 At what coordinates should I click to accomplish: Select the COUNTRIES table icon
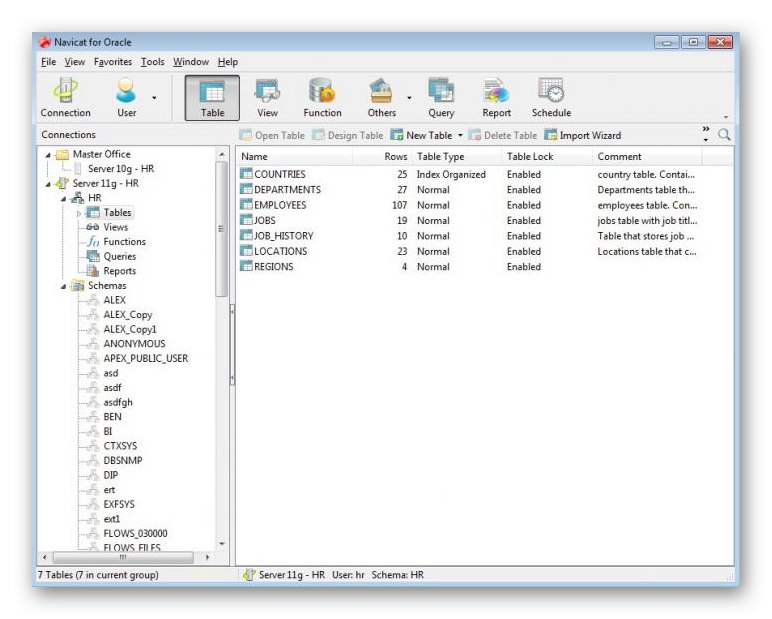coord(246,174)
